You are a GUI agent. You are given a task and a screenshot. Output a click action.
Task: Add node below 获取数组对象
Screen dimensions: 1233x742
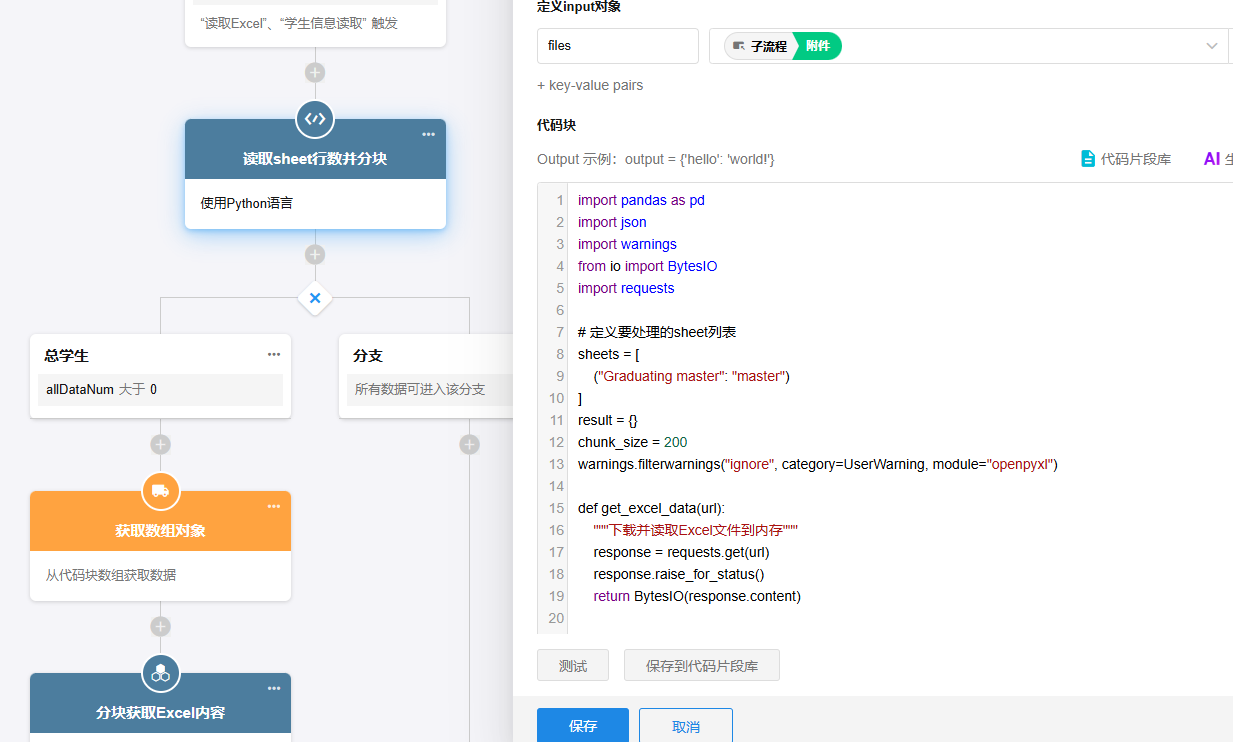pos(161,626)
